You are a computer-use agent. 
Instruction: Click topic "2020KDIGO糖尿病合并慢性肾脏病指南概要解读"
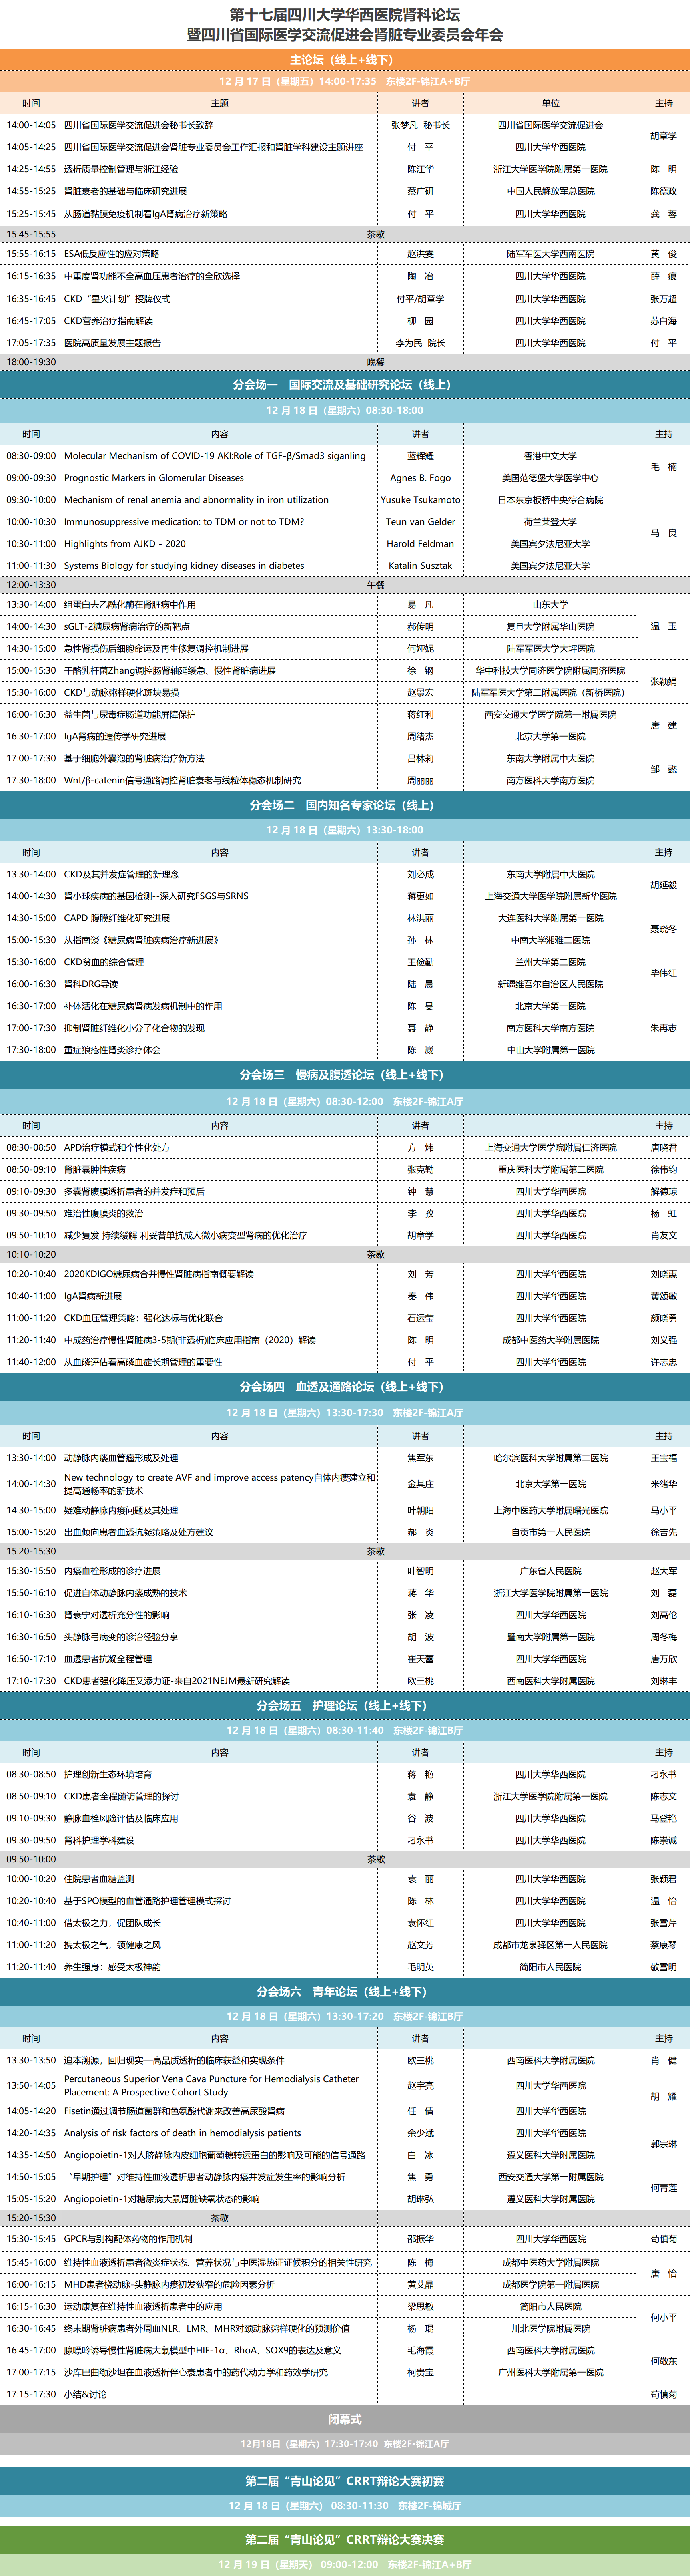(159, 1274)
